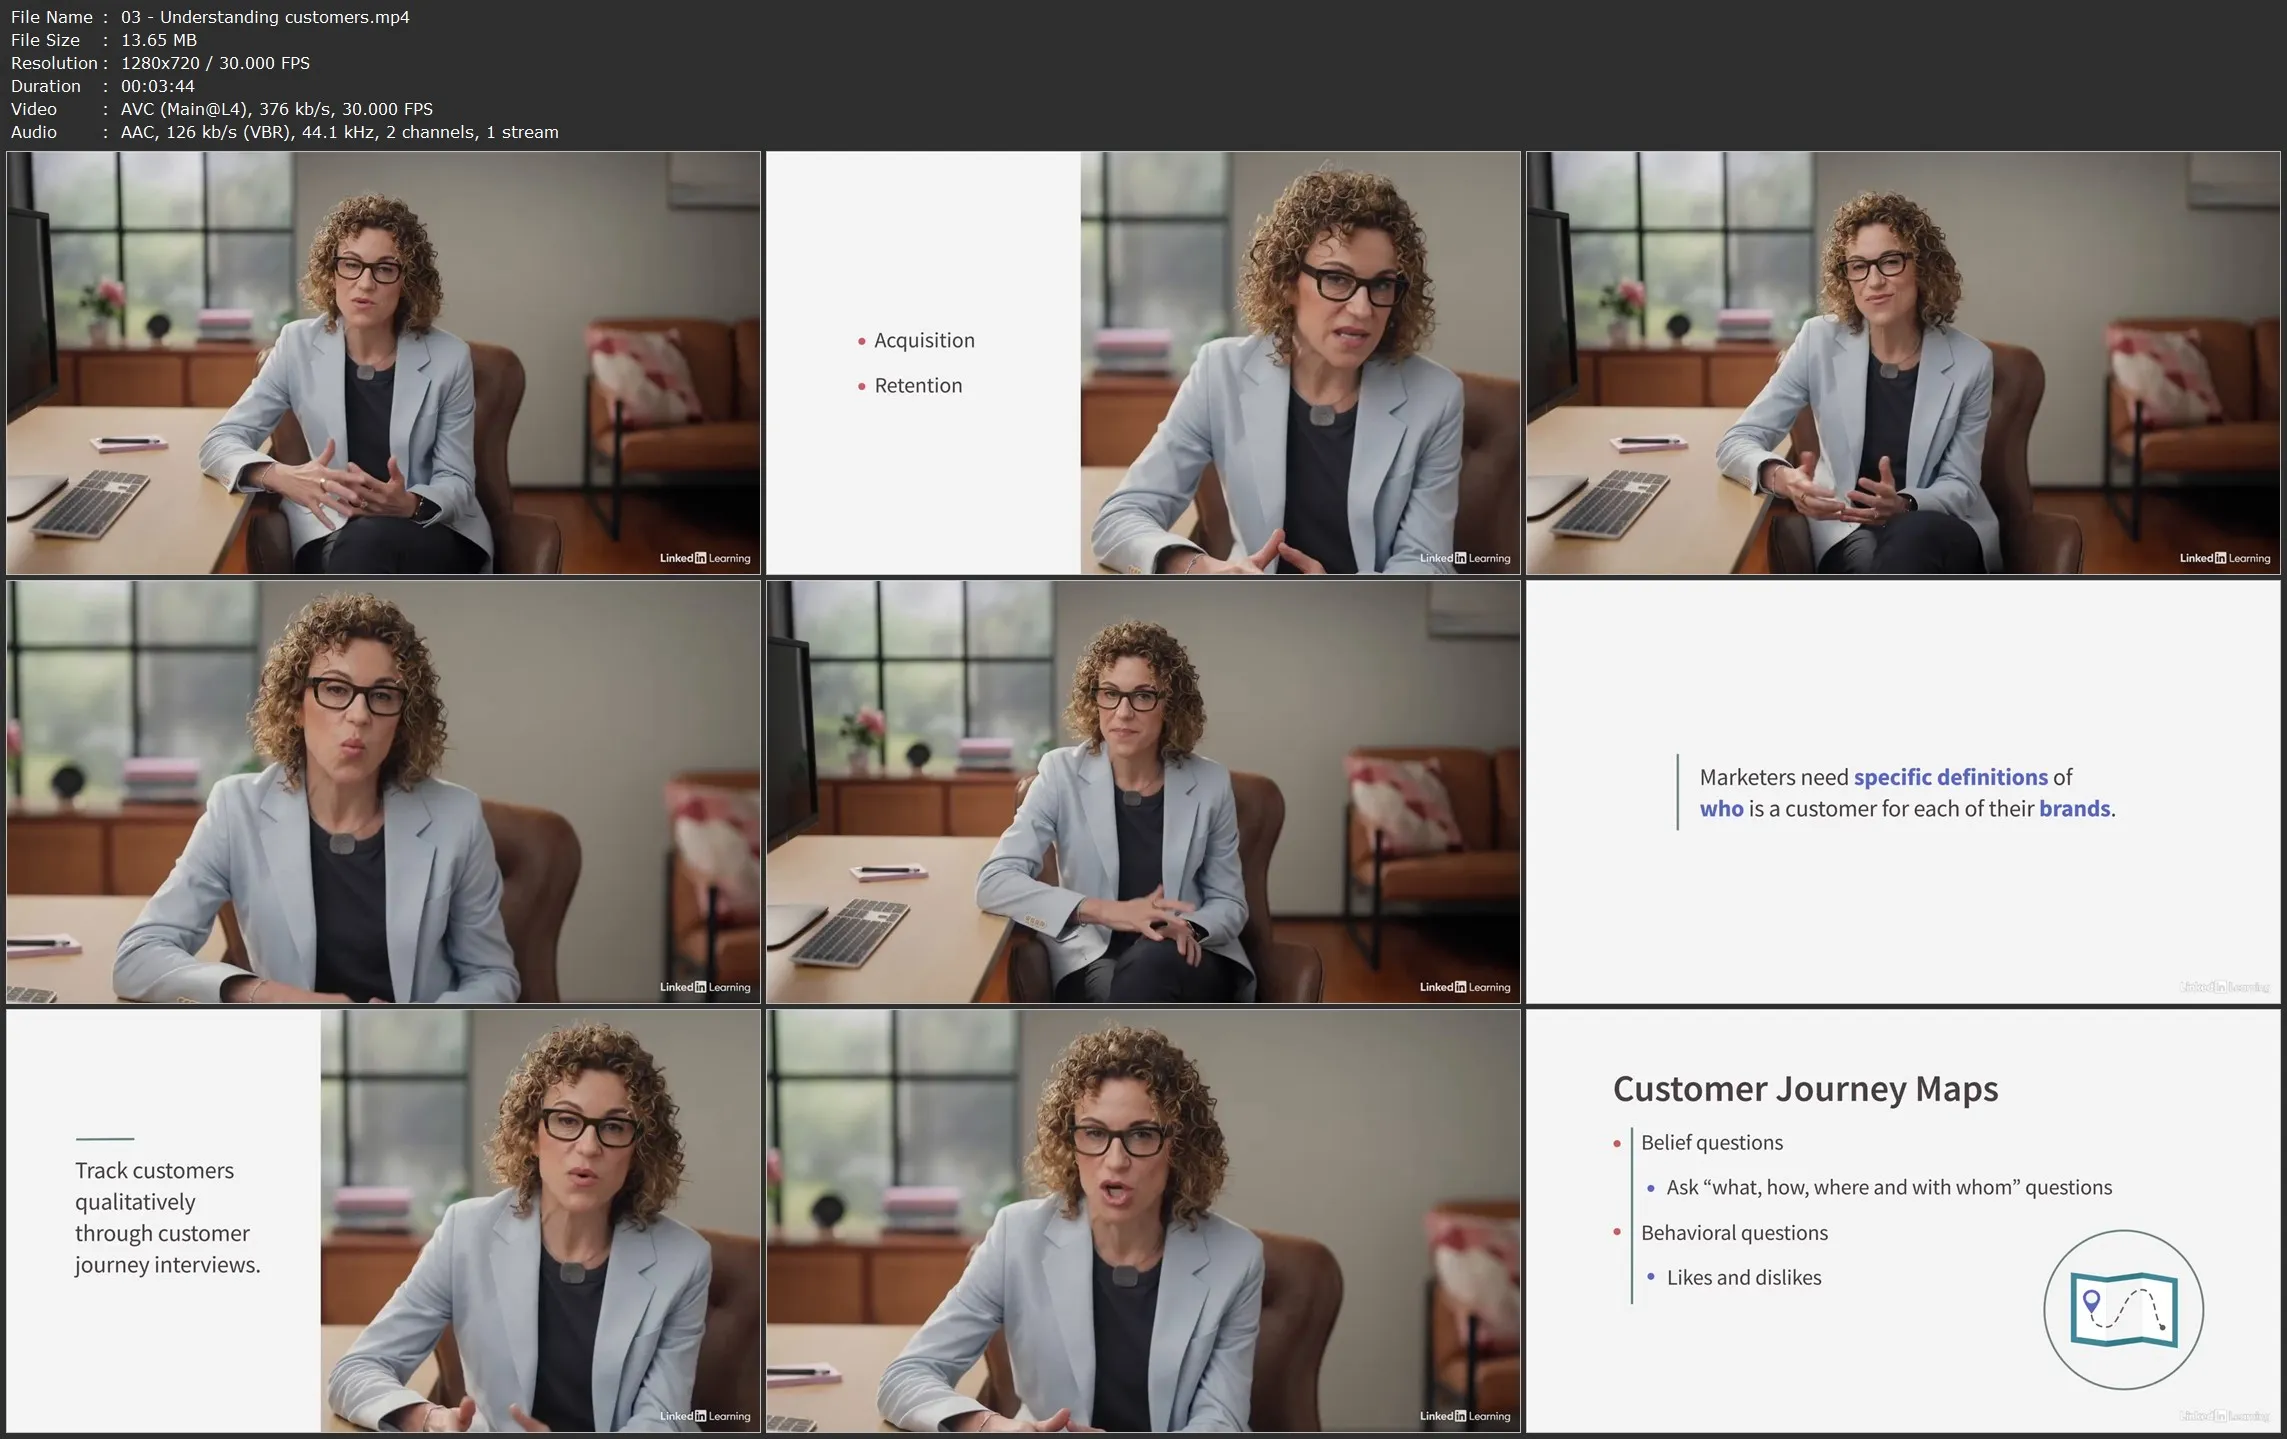Click the bottom-center speaking close-up thumbnail
2287x1439 pixels.
[1142, 1220]
